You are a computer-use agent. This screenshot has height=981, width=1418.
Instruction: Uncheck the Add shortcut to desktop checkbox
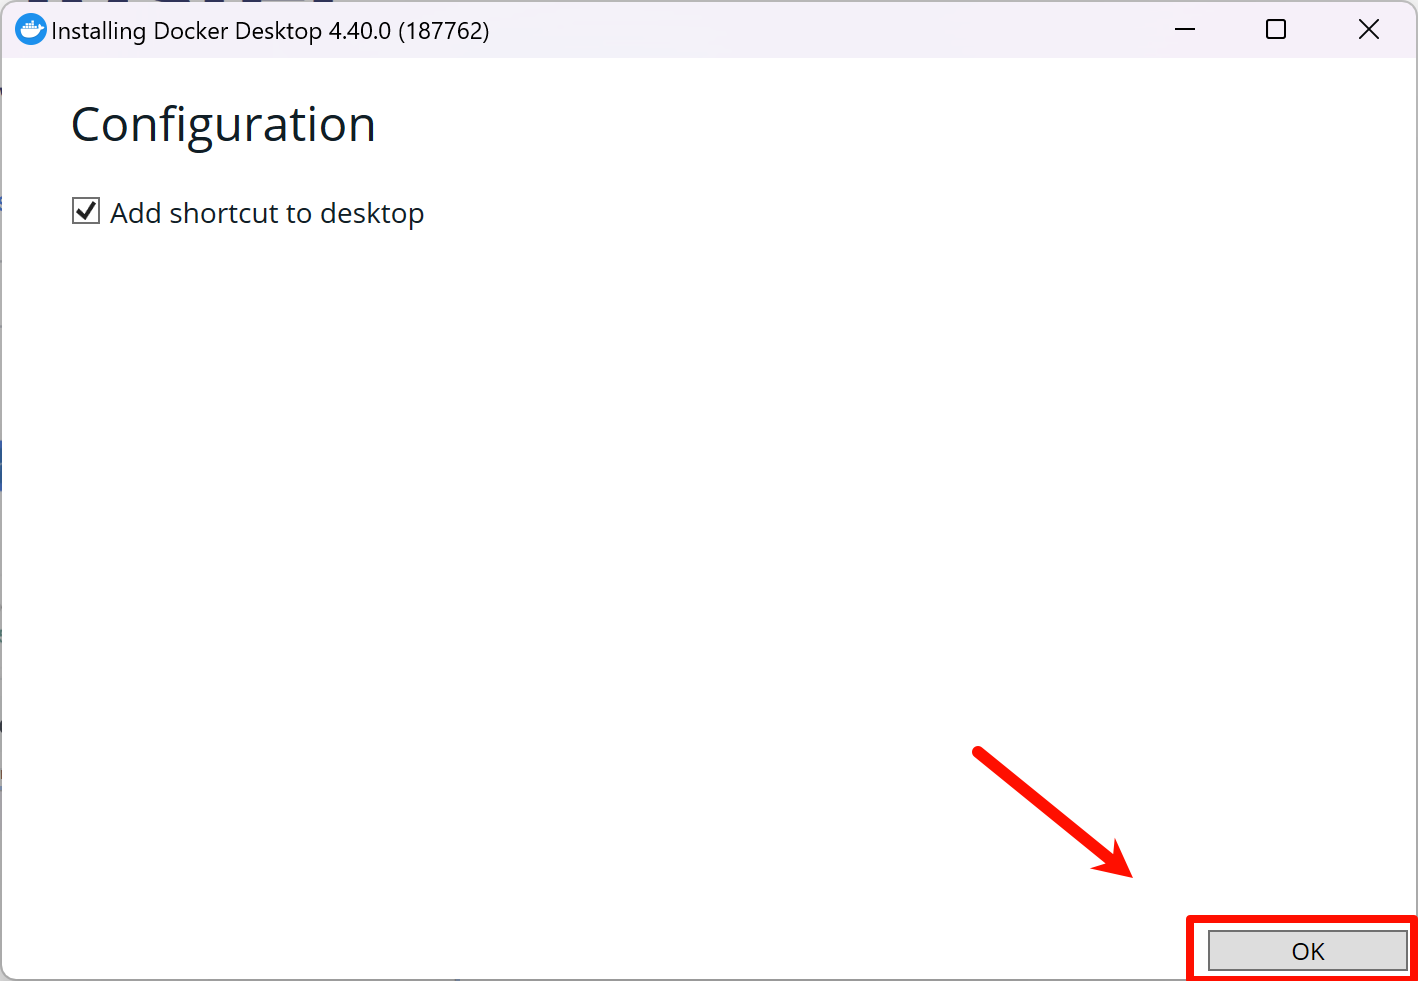tap(86, 211)
